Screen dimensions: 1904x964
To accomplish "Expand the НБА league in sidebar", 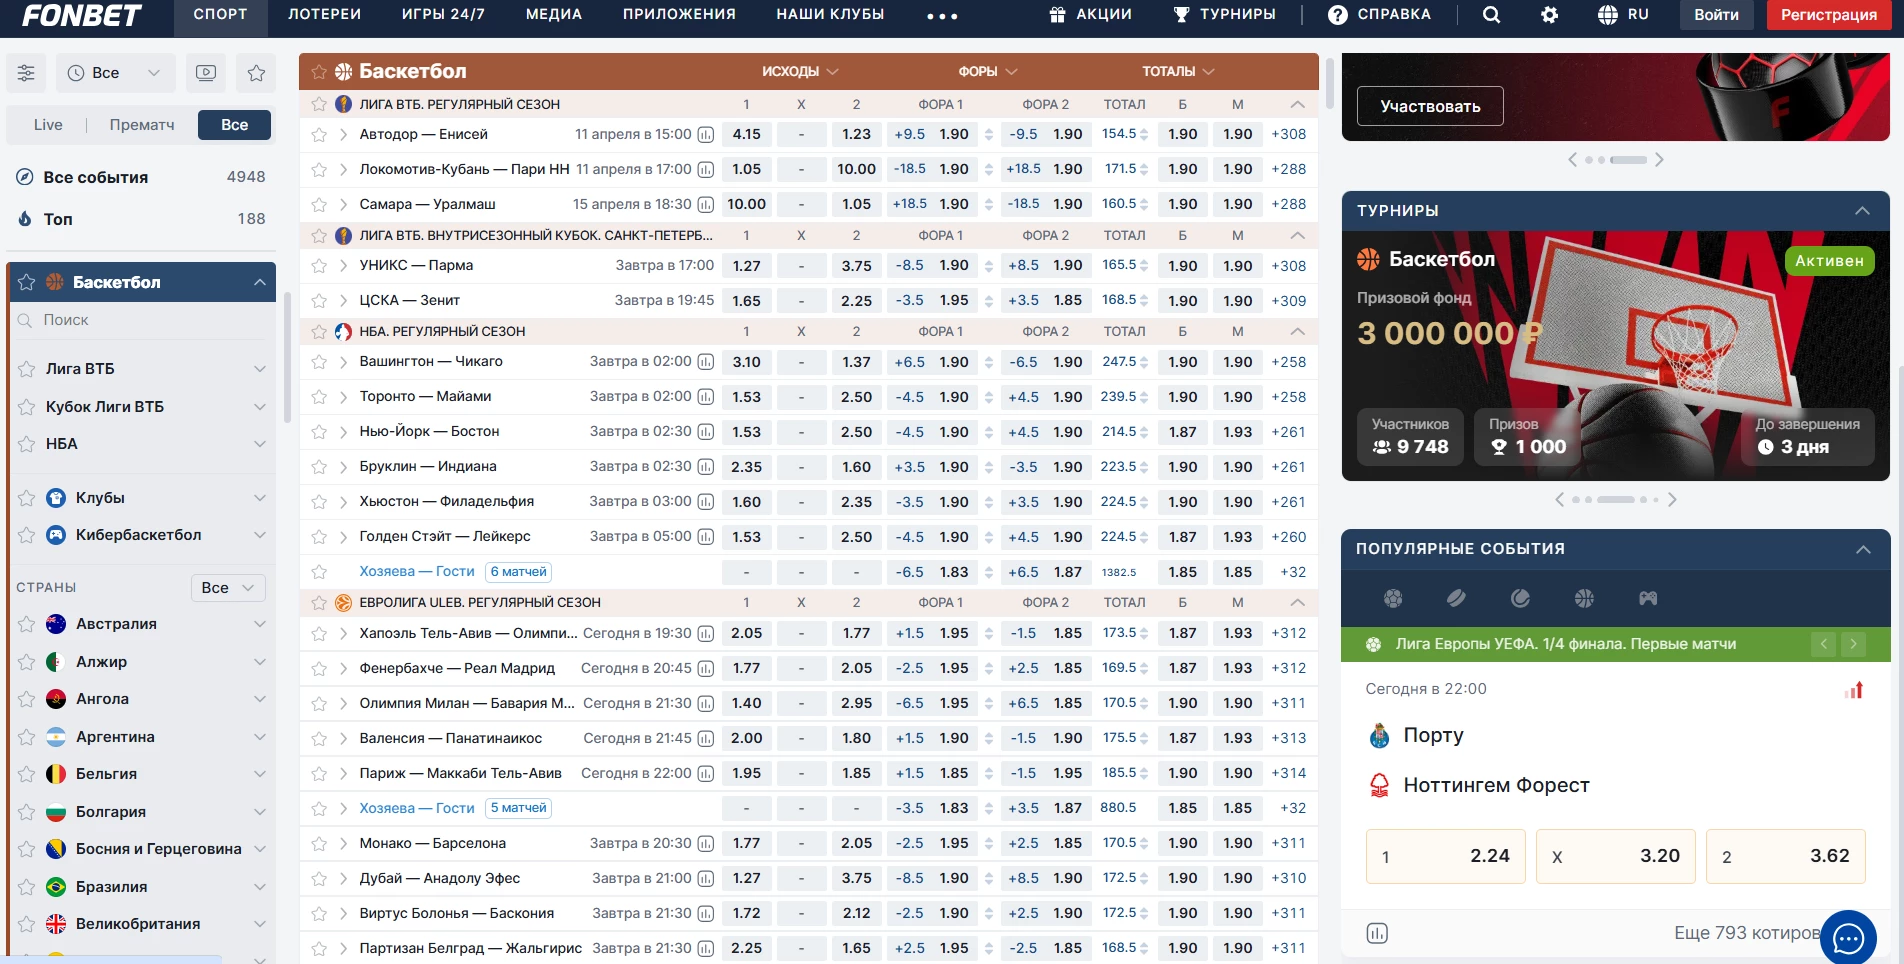I will (x=259, y=444).
